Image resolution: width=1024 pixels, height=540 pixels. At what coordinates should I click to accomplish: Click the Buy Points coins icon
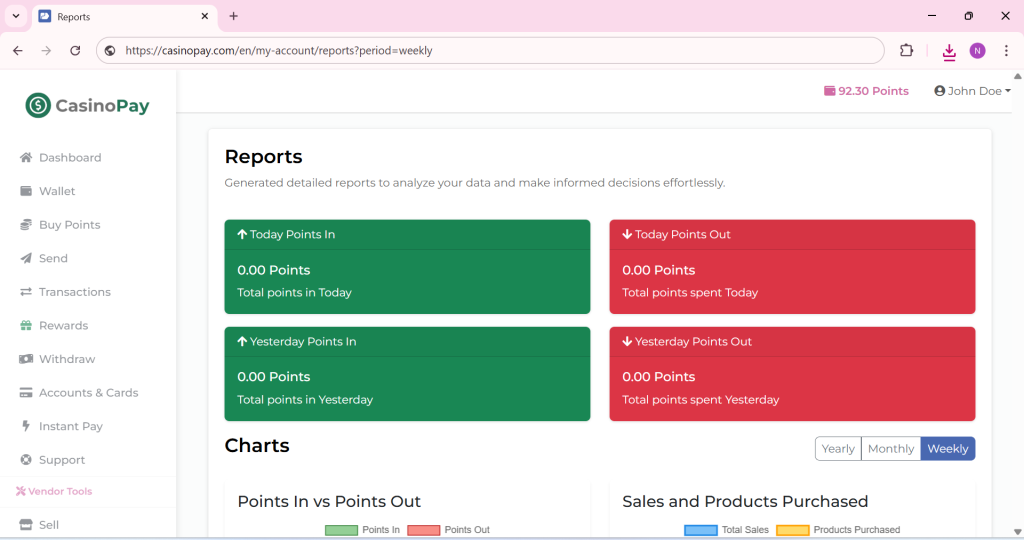click(x=26, y=225)
